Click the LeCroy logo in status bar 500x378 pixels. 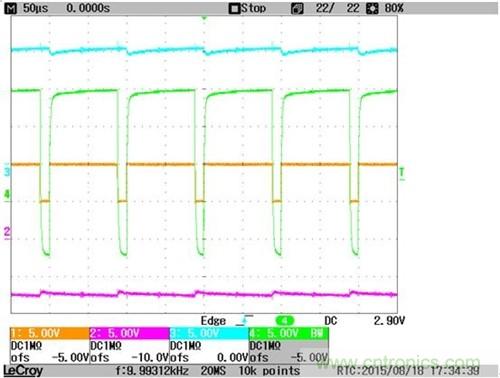tap(23, 371)
